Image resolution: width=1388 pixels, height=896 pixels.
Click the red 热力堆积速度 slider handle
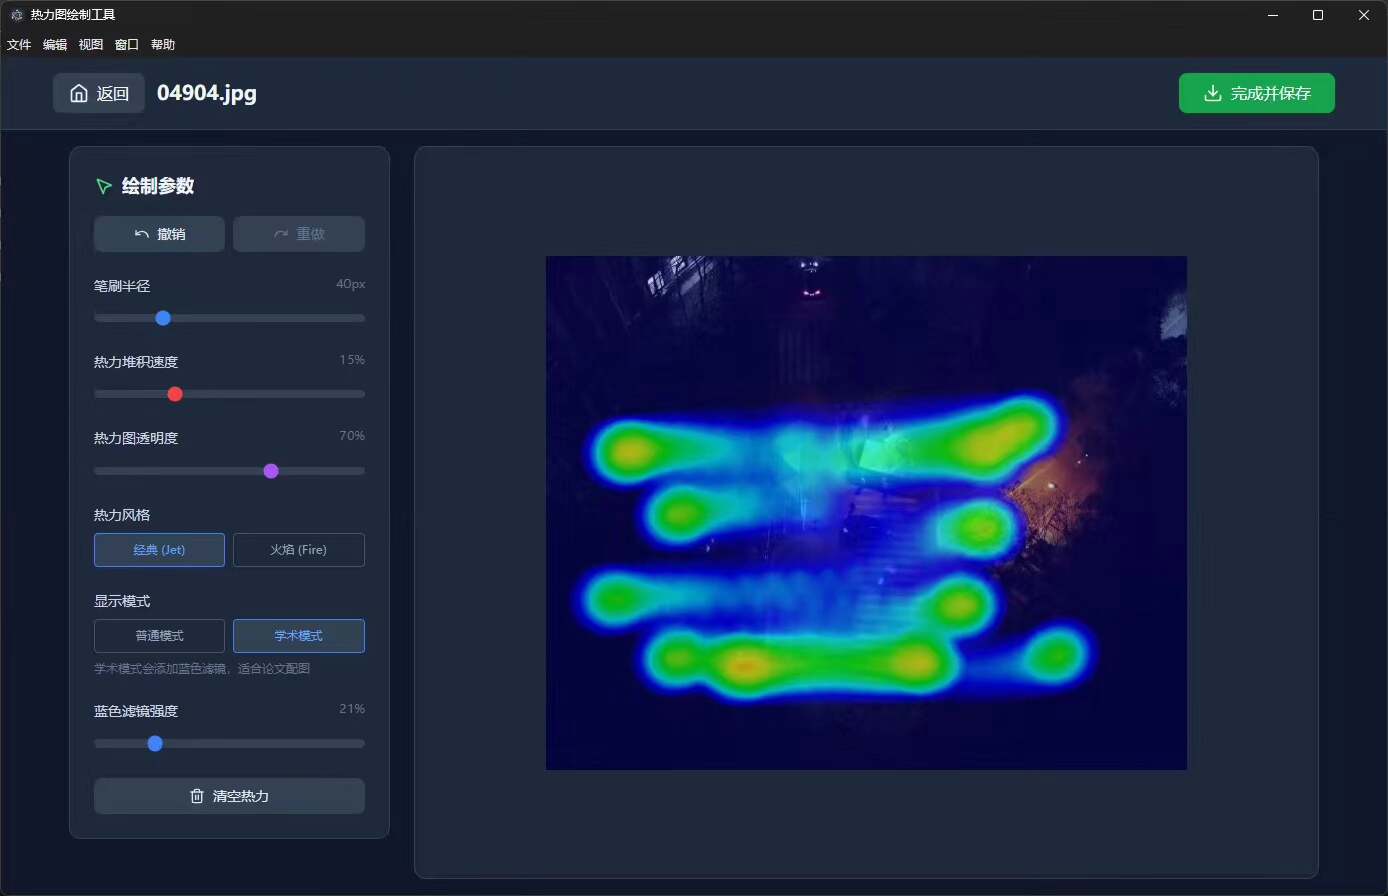(x=175, y=394)
